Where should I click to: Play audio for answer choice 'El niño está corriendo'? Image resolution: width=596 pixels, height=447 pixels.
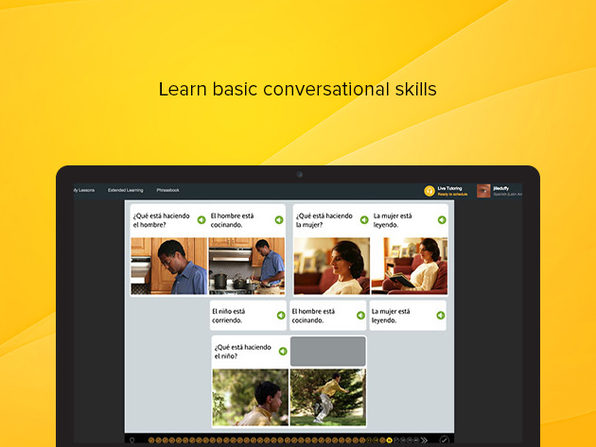point(281,315)
